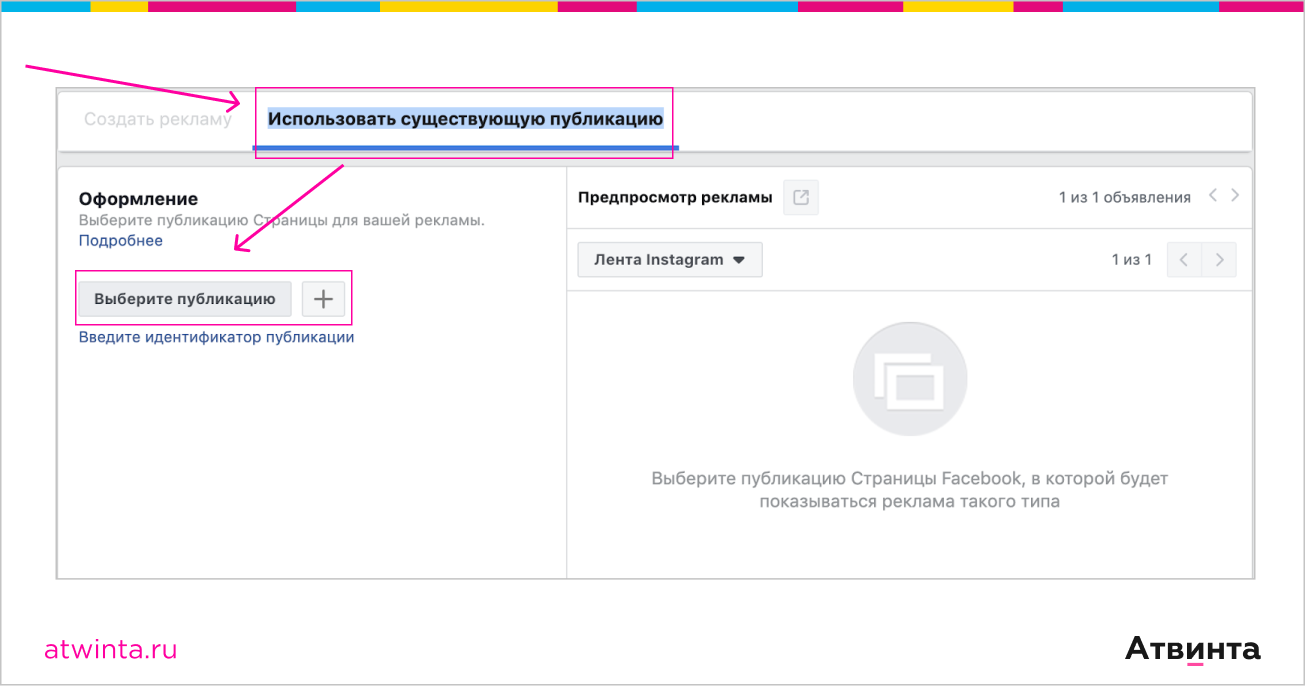Viewport: 1305px width, 686px height.
Task: Click the 1 из 1 объявления counter
Action: pyautogui.click(x=1124, y=198)
